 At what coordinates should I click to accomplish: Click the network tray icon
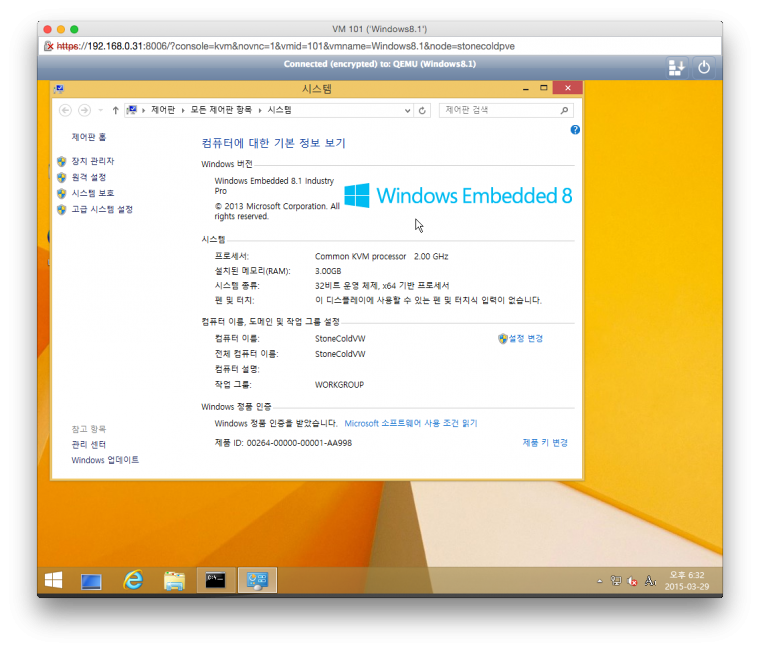(616, 580)
